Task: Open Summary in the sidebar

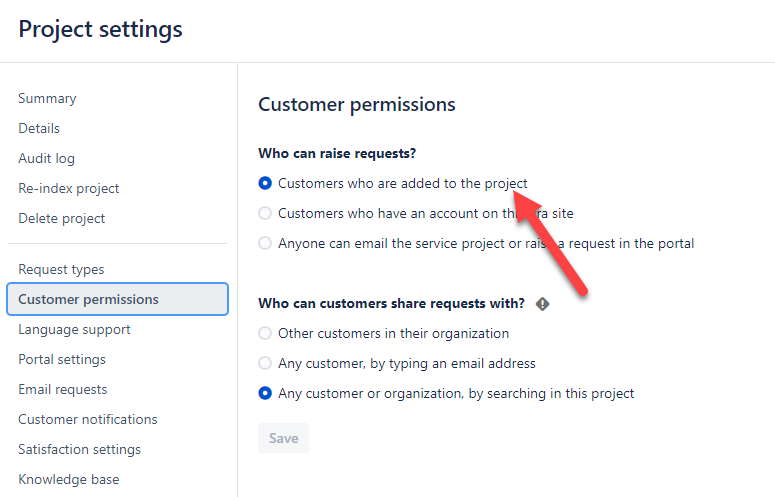Action: click(x=47, y=98)
